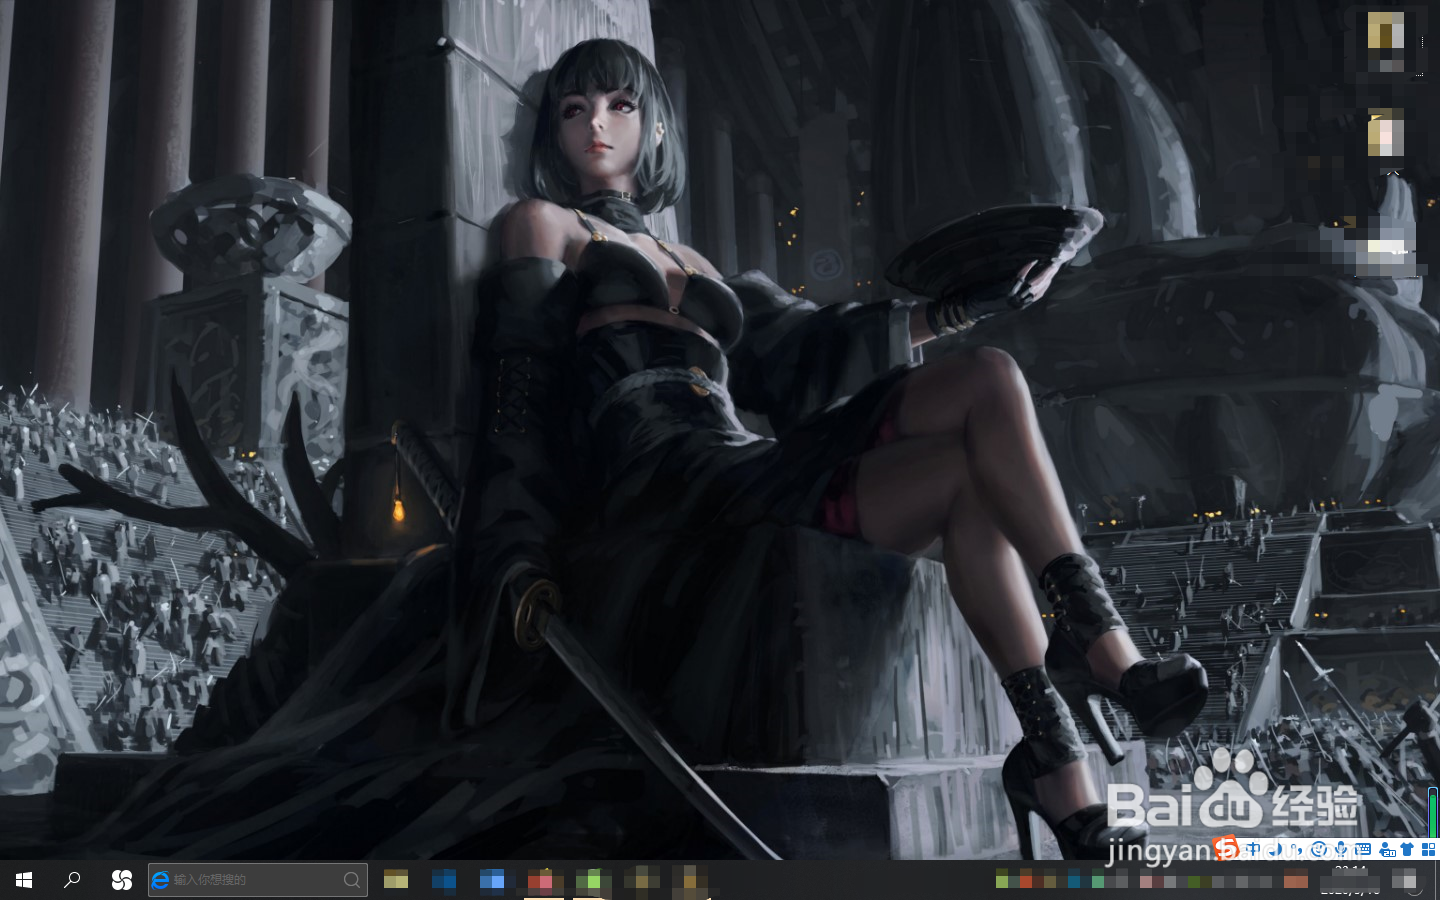1440x900 pixels.
Task: Open the emoji smiley panel on Sogou bar
Action: pos(1319,849)
